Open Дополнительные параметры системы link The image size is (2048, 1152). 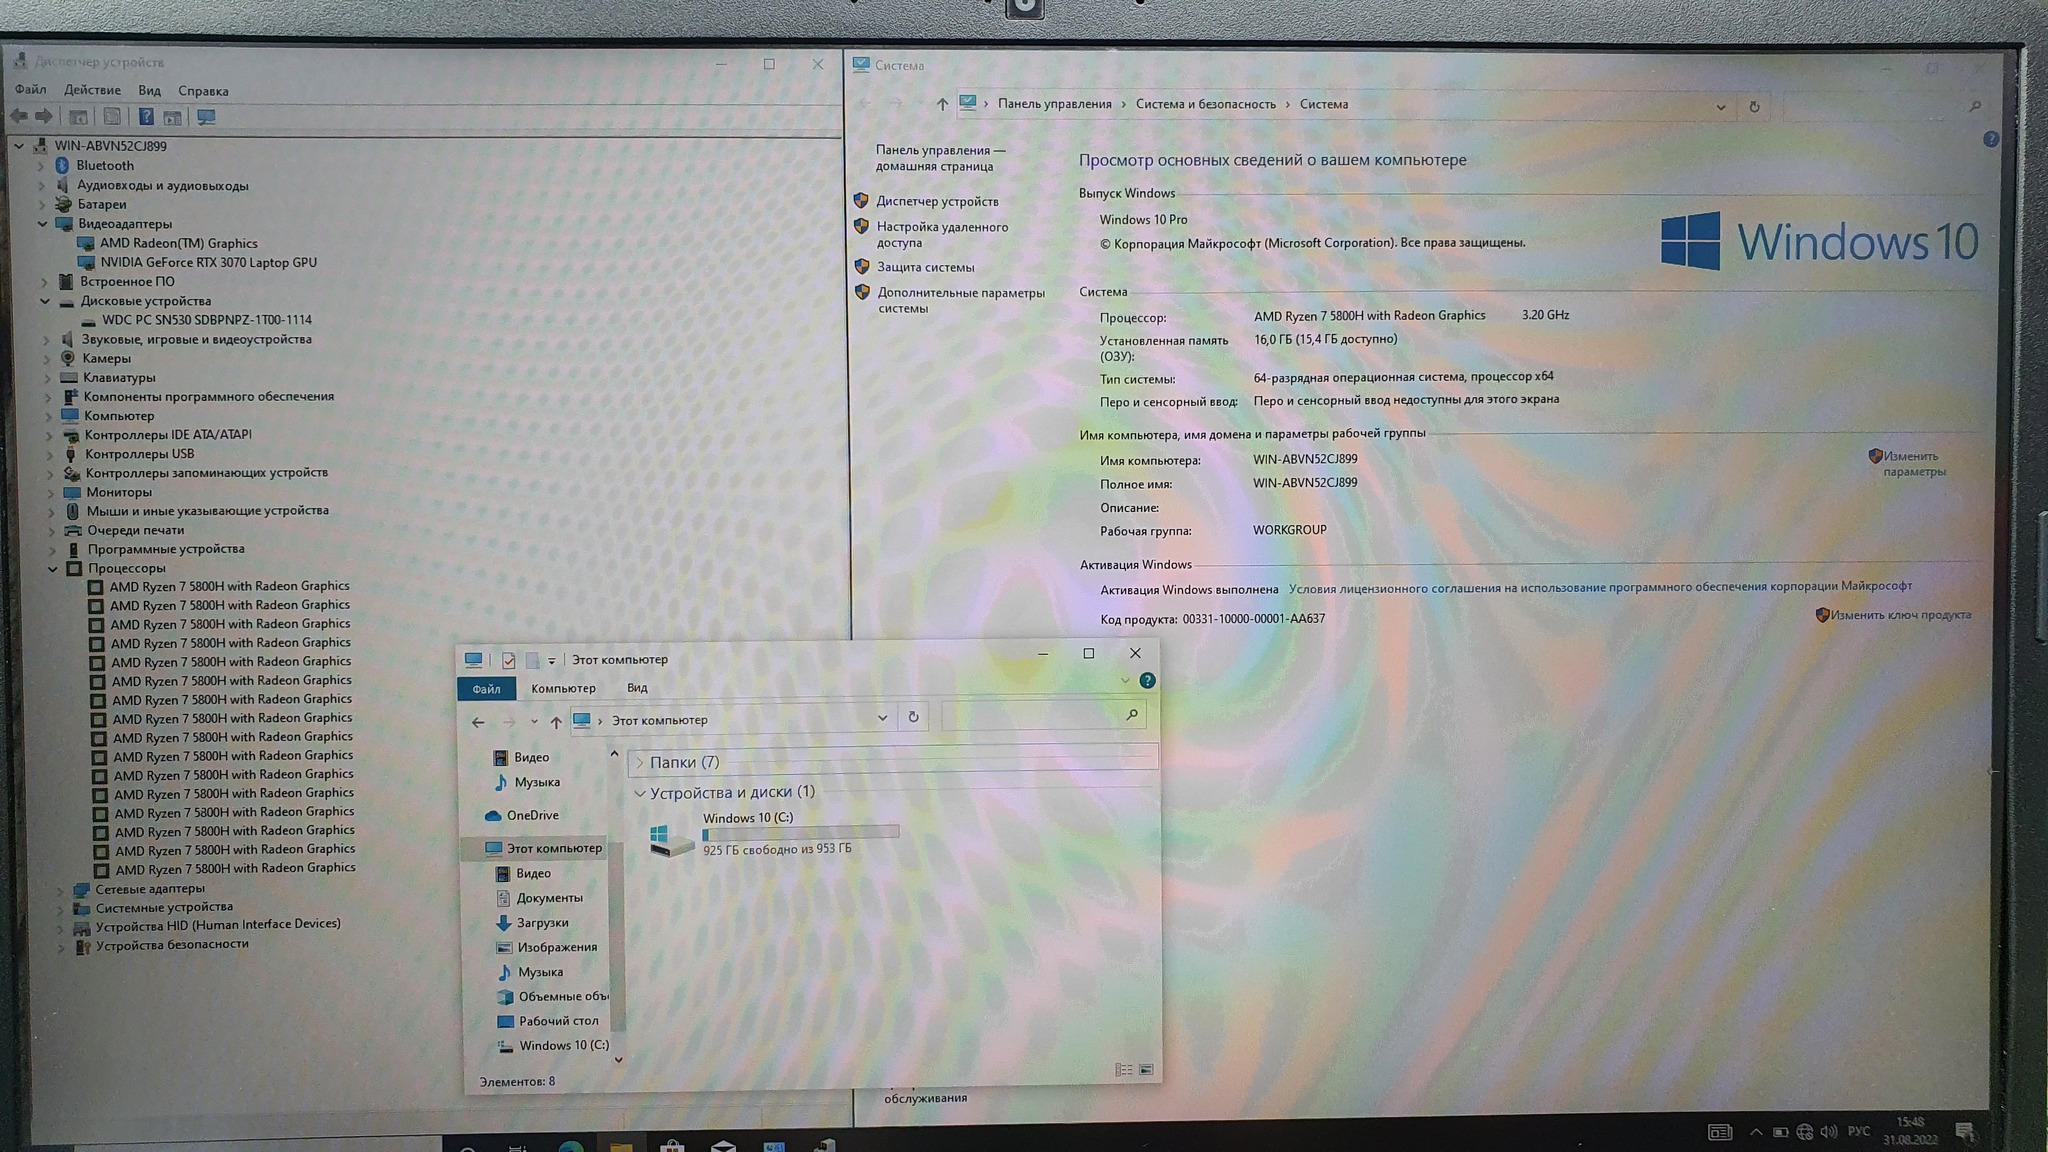click(960, 300)
